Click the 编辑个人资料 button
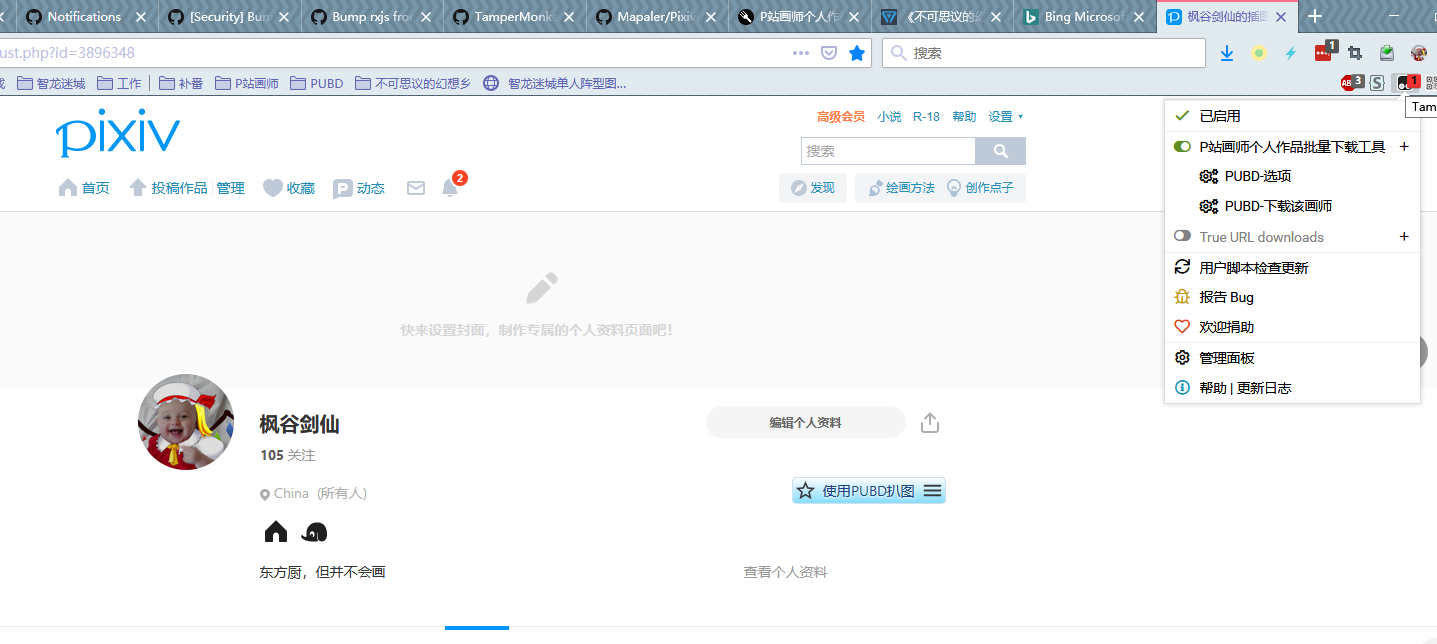1437x644 pixels. [805, 422]
